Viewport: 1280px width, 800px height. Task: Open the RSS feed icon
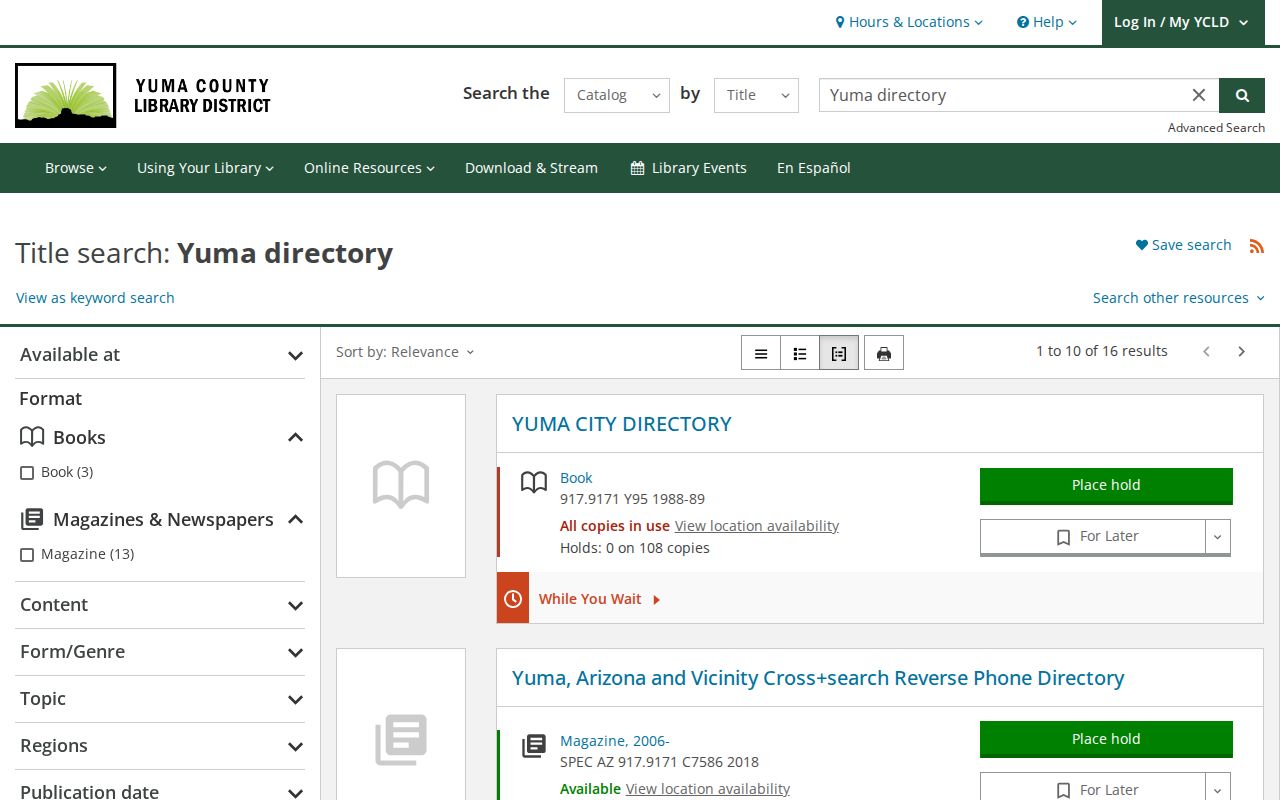[x=1257, y=246]
